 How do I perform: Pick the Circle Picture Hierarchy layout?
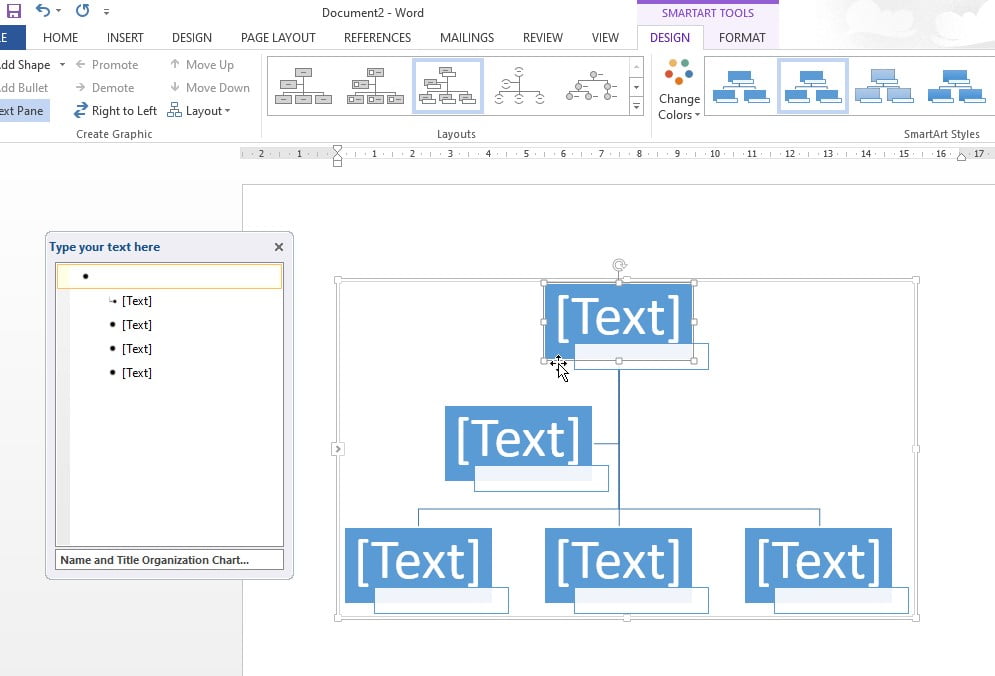(x=593, y=85)
